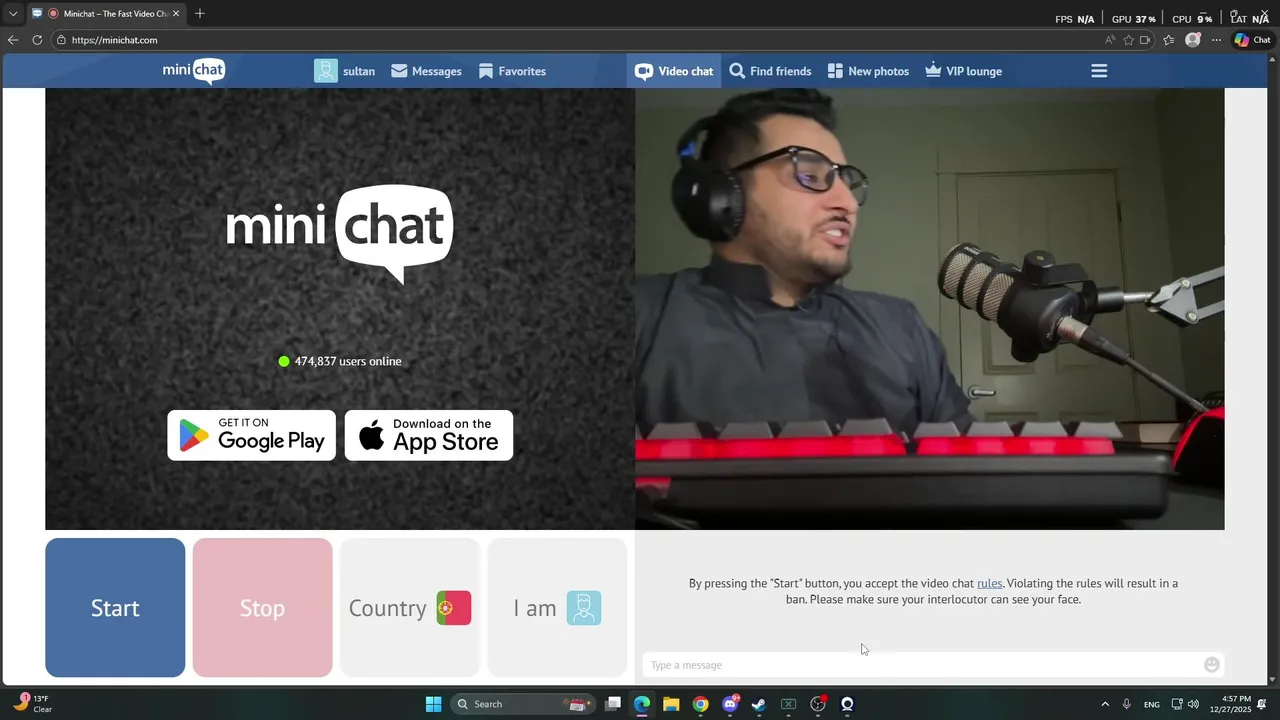1280x720 pixels.
Task: Open Discord from the taskbar
Action: (x=730, y=704)
